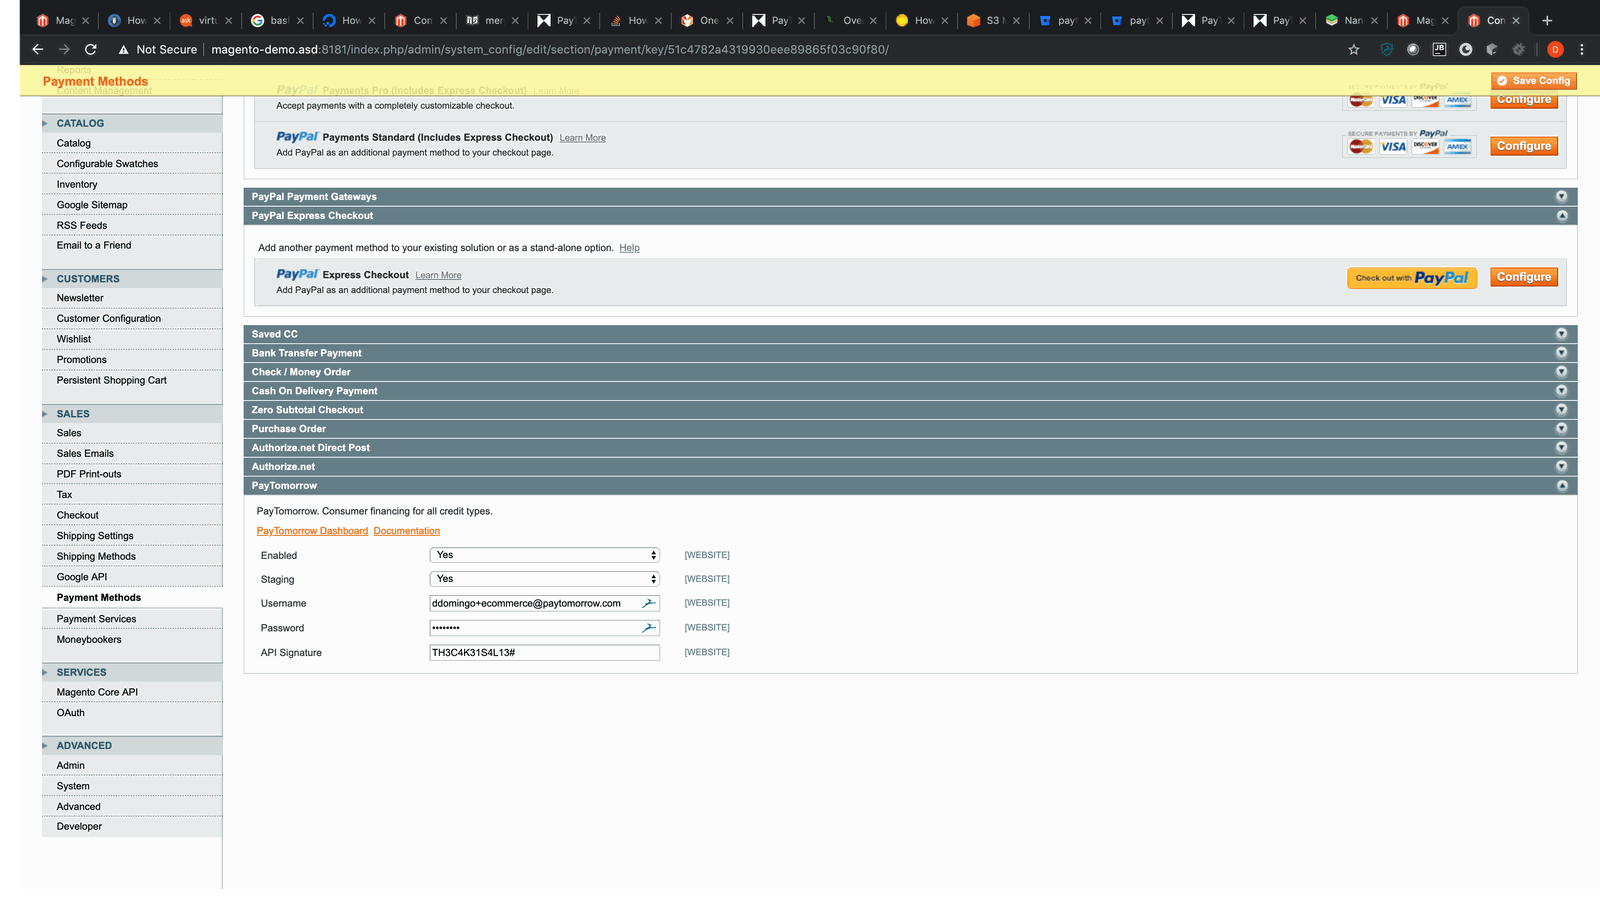The height and width of the screenshot is (912, 1600).
Task: Bookmark page with star icon
Action: point(1354,49)
